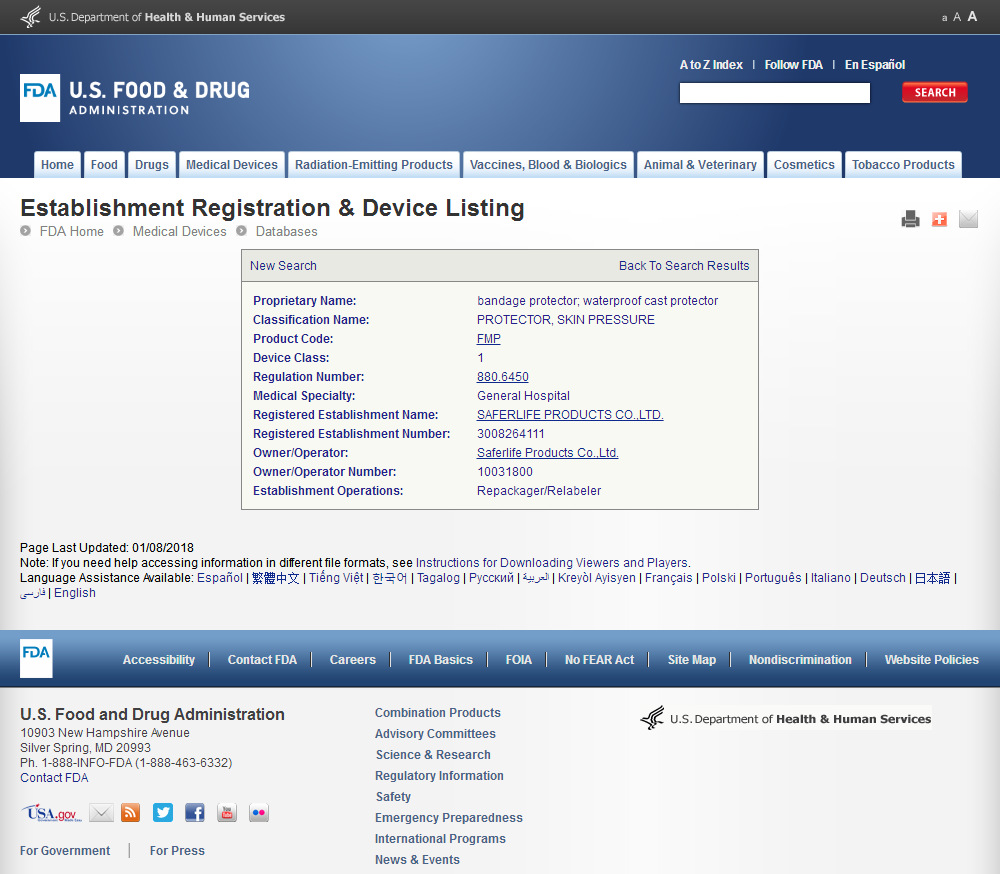Viewport: 1000px width, 874px height.
Task: Open FDA Twitter icon
Action: tap(163, 813)
